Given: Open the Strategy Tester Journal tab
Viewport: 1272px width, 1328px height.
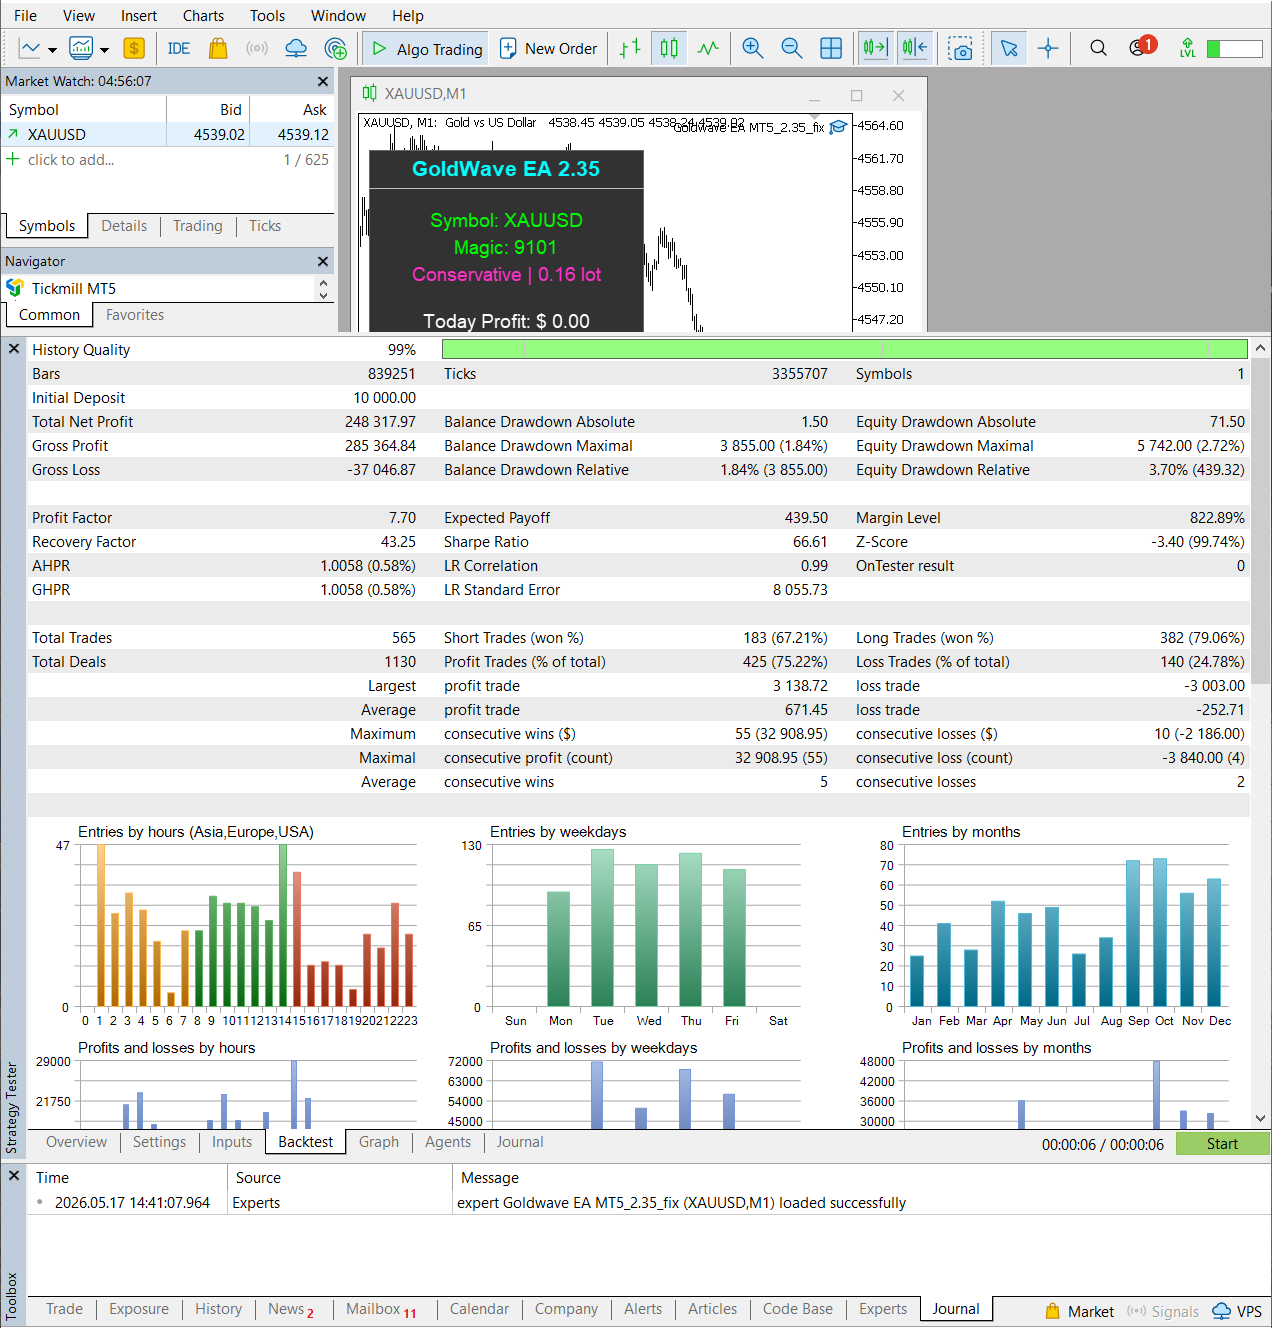Looking at the screenshot, I should click(520, 1142).
